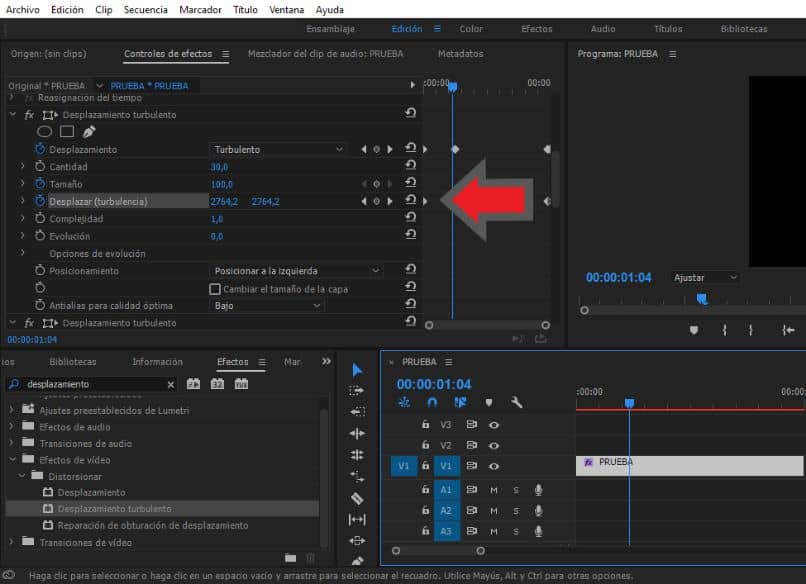Open the Secuencia menu
This screenshot has height=584, width=806.
(x=146, y=9)
